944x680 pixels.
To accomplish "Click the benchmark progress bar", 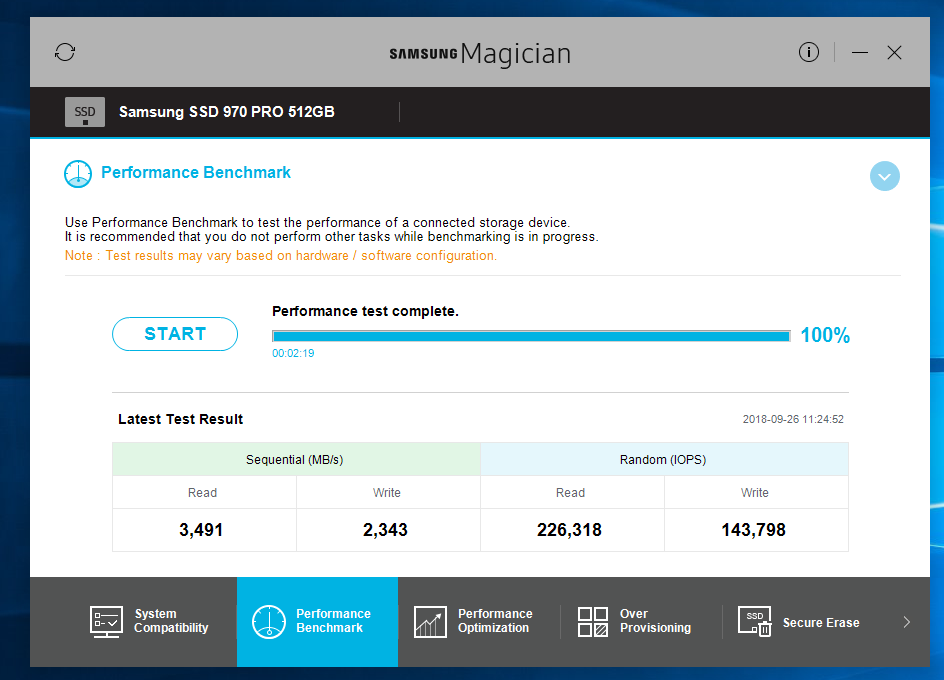I will click(x=531, y=336).
